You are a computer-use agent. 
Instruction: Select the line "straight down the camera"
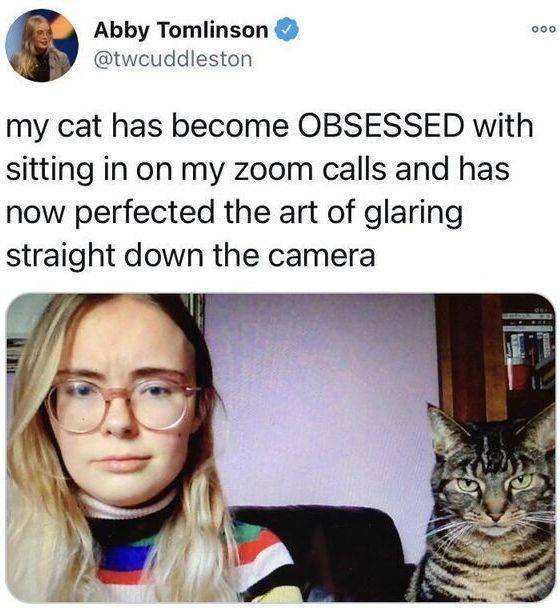point(191,256)
